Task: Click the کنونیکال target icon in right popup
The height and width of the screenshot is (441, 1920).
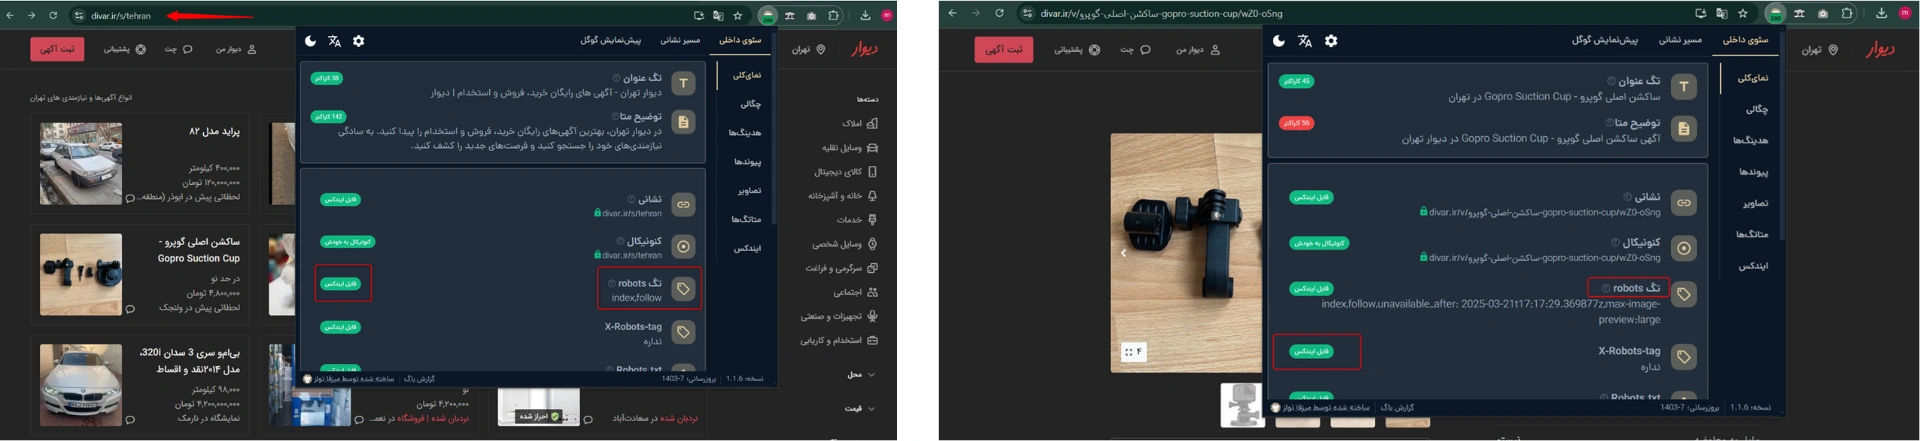Action: coord(1684,248)
